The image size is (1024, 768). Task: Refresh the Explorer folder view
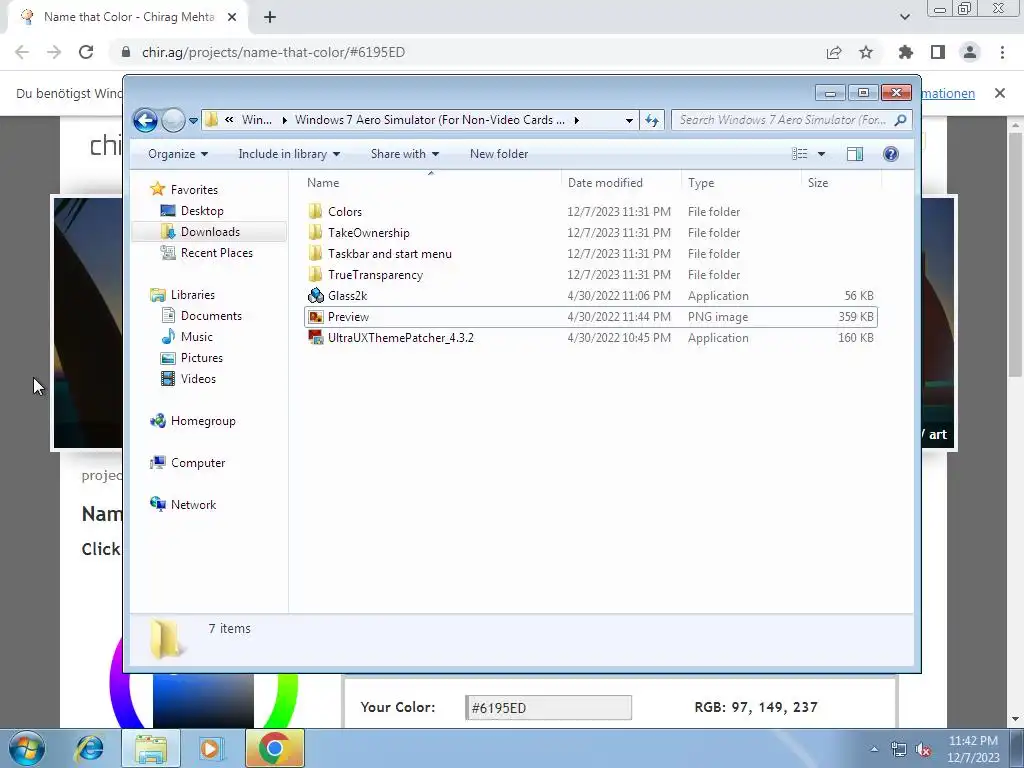tap(652, 120)
